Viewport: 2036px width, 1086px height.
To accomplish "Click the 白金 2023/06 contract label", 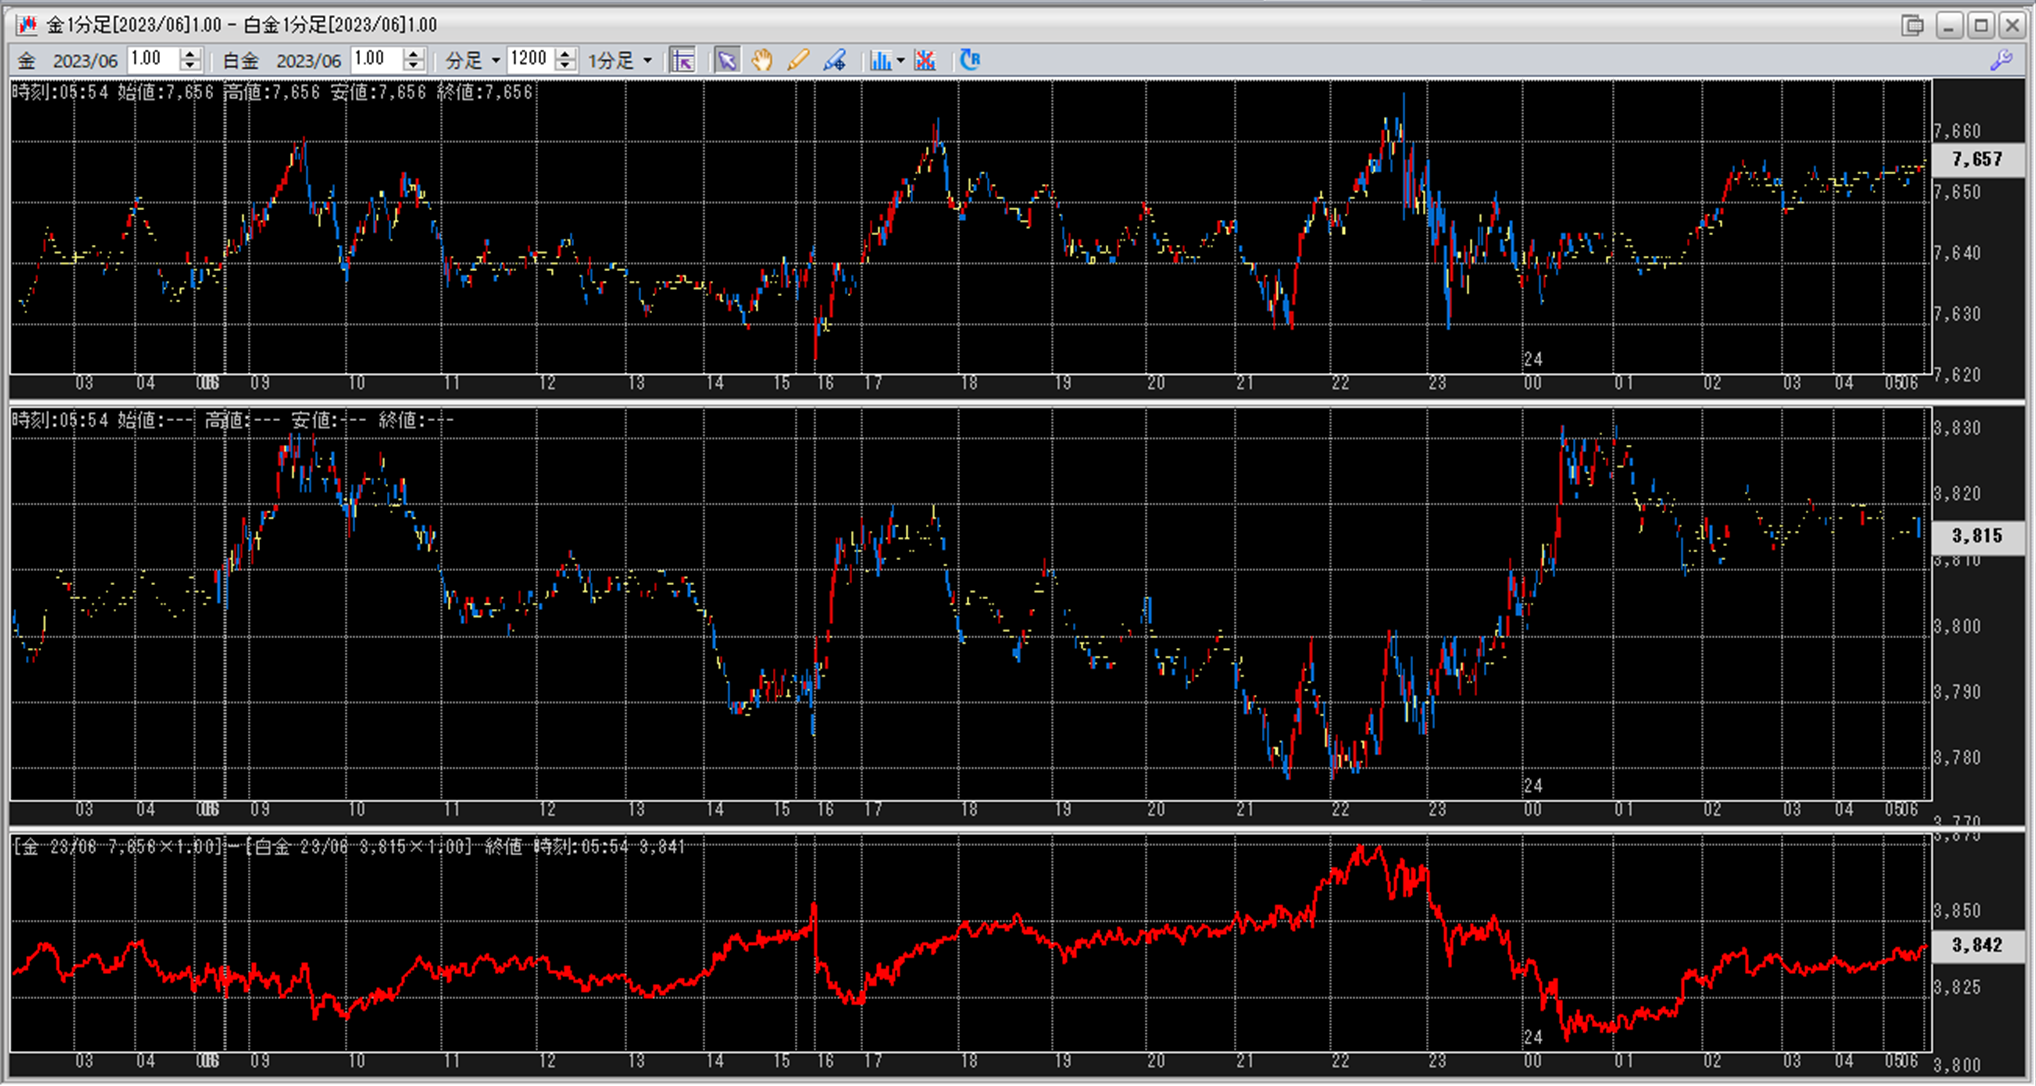I will (308, 61).
